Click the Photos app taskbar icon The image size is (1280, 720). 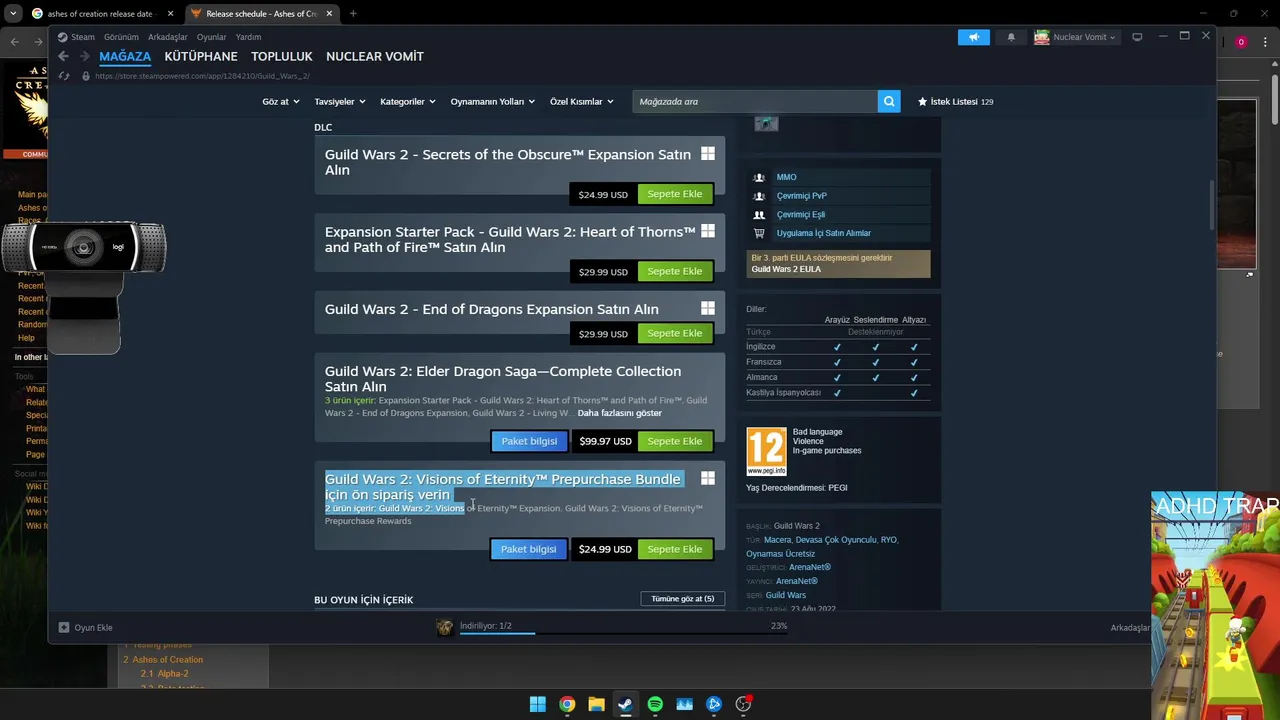[x=684, y=704]
